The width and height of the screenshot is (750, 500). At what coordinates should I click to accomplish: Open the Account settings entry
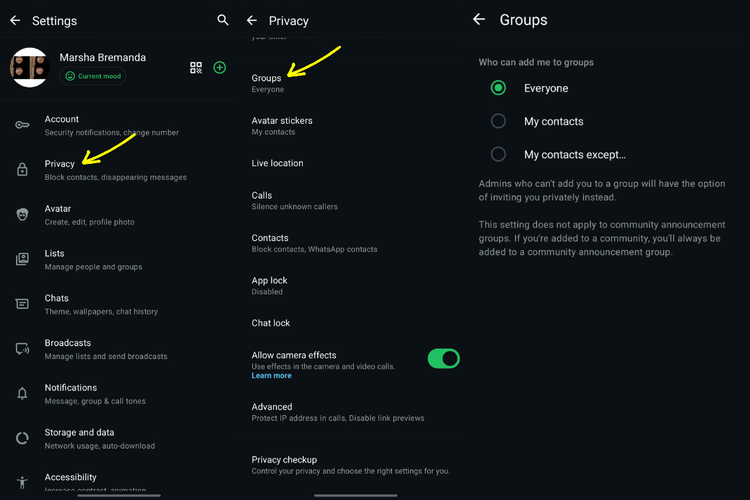coord(119,125)
